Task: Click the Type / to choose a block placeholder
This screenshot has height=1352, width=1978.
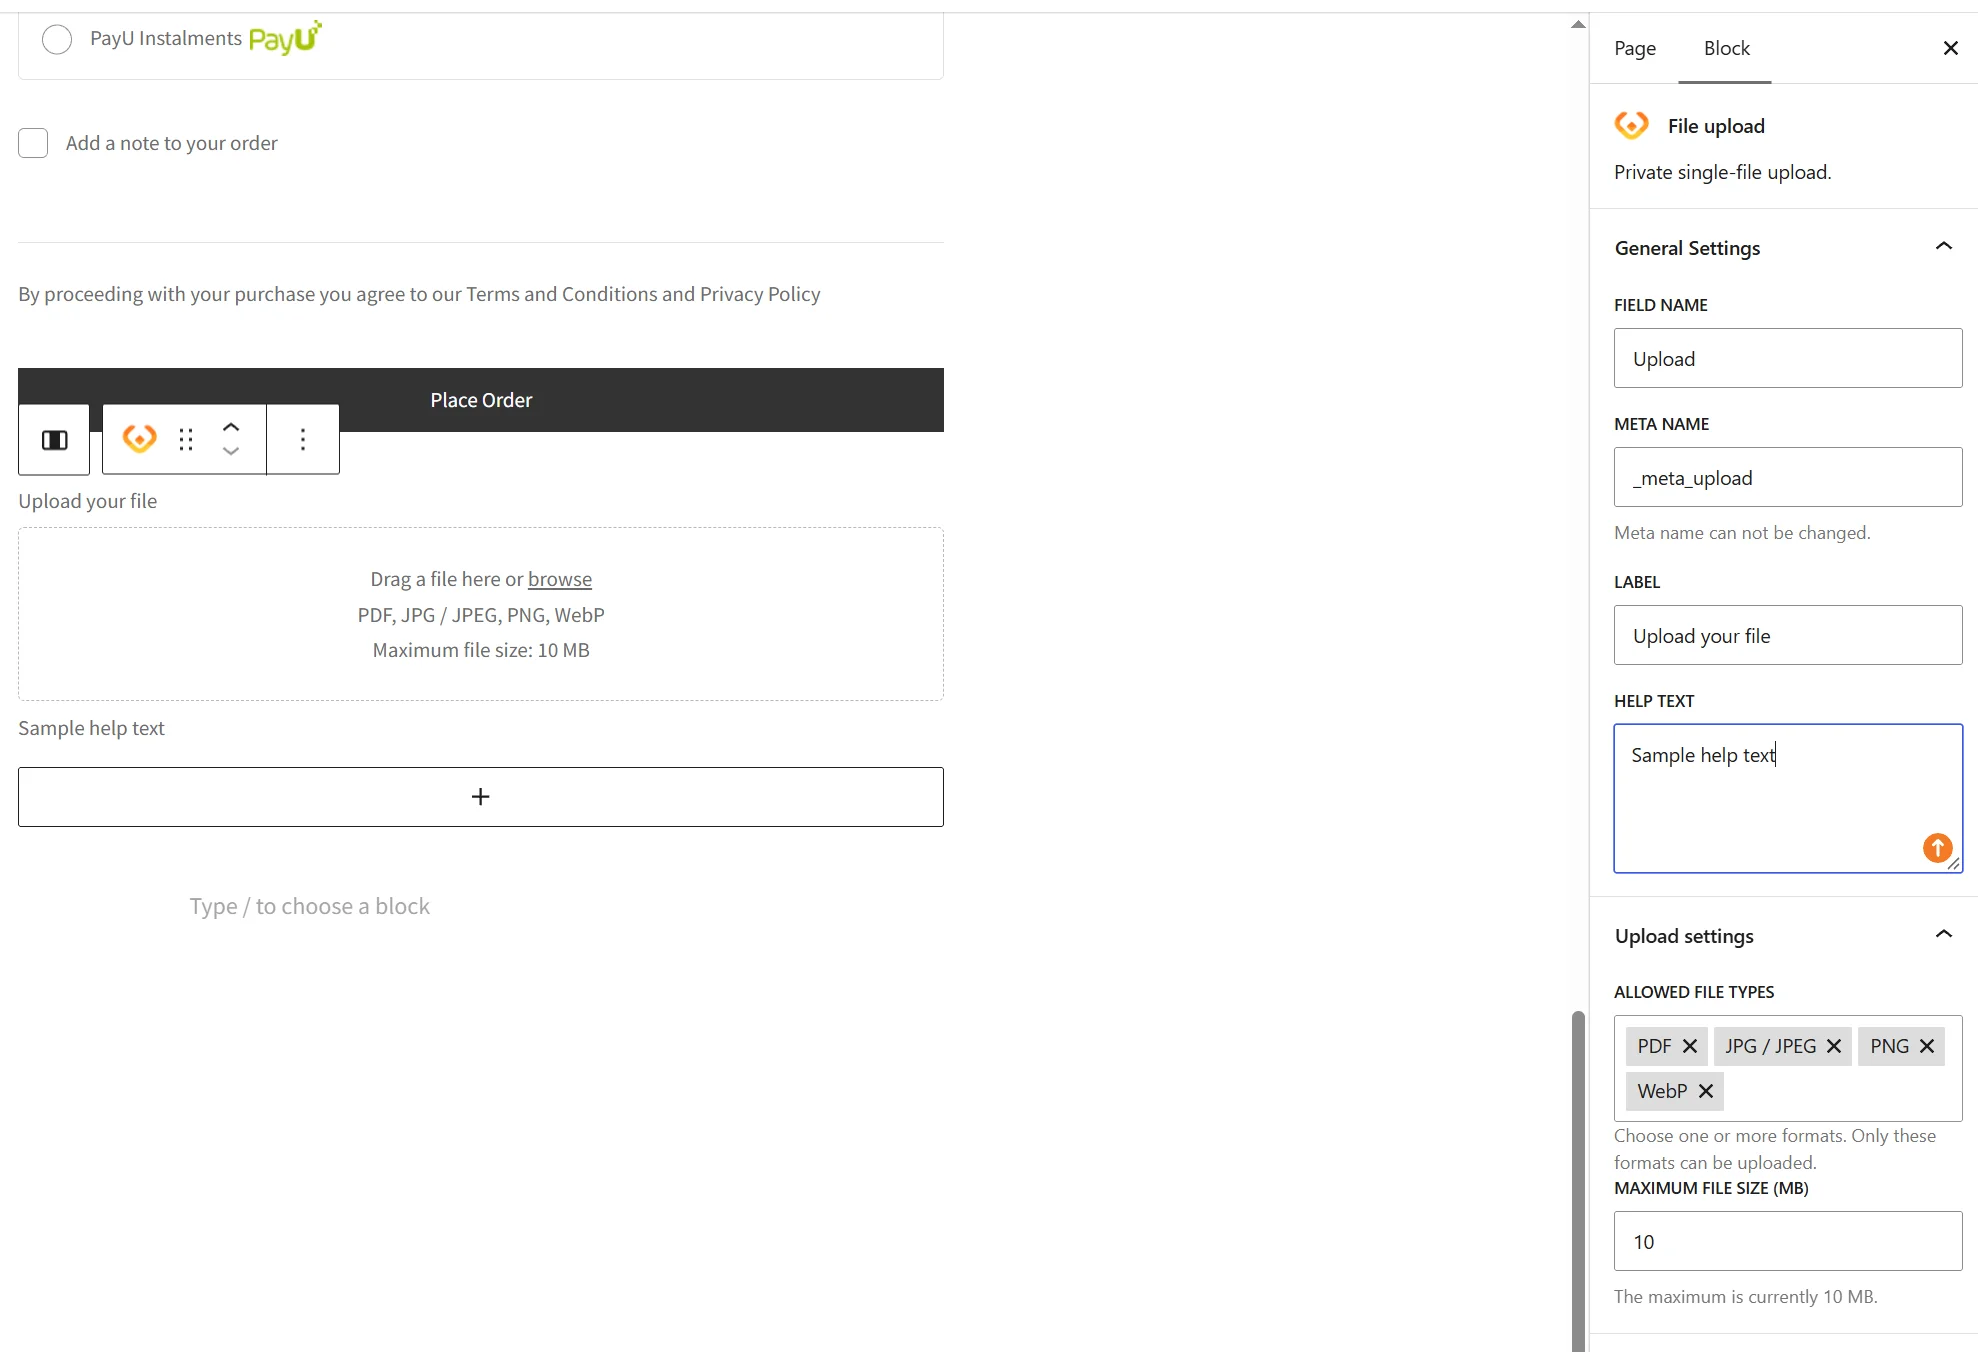Action: coord(310,906)
